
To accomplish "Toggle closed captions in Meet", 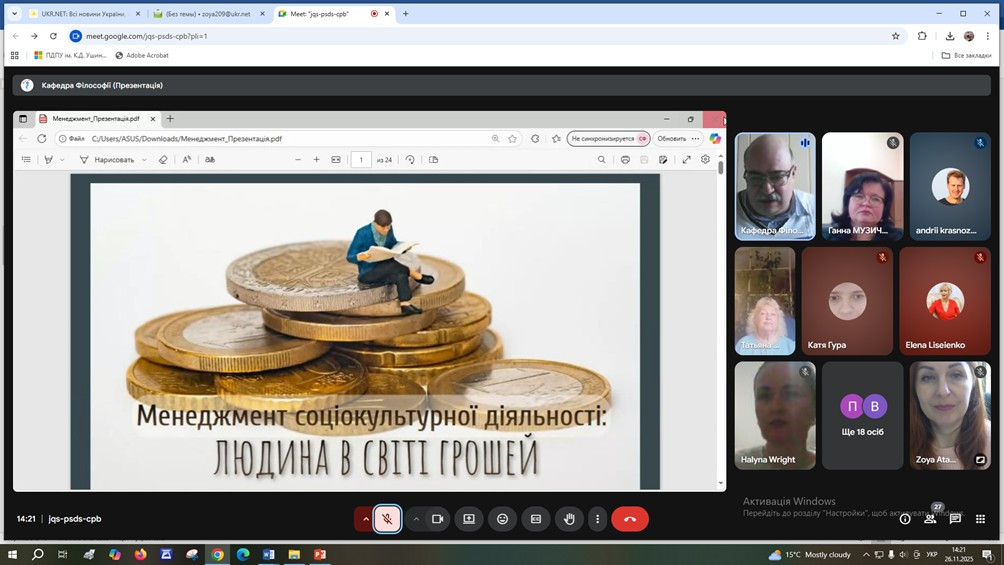I will pos(536,519).
